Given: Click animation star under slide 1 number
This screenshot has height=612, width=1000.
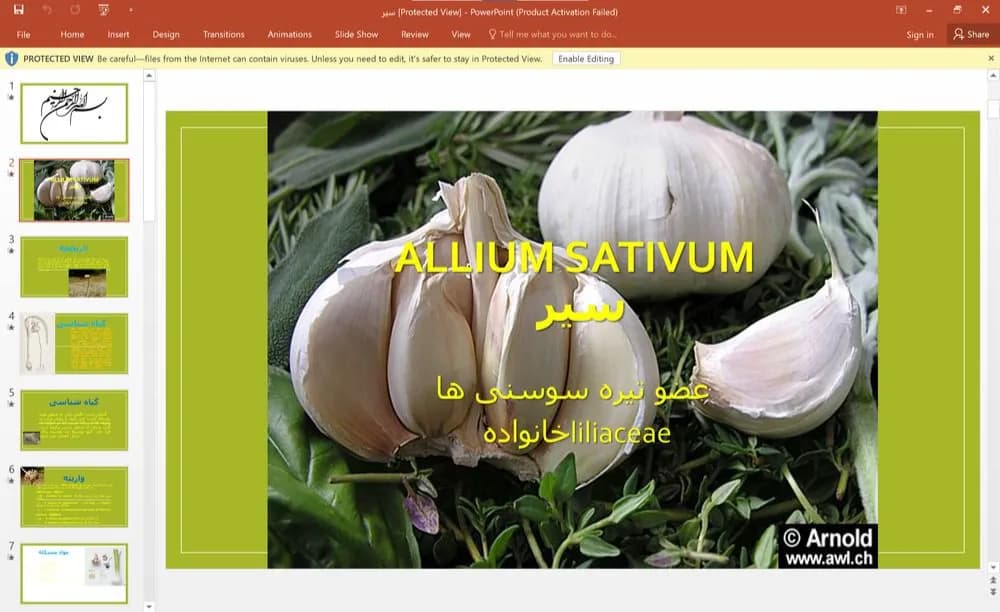Looking at the screenshot, I should point(11,98).
